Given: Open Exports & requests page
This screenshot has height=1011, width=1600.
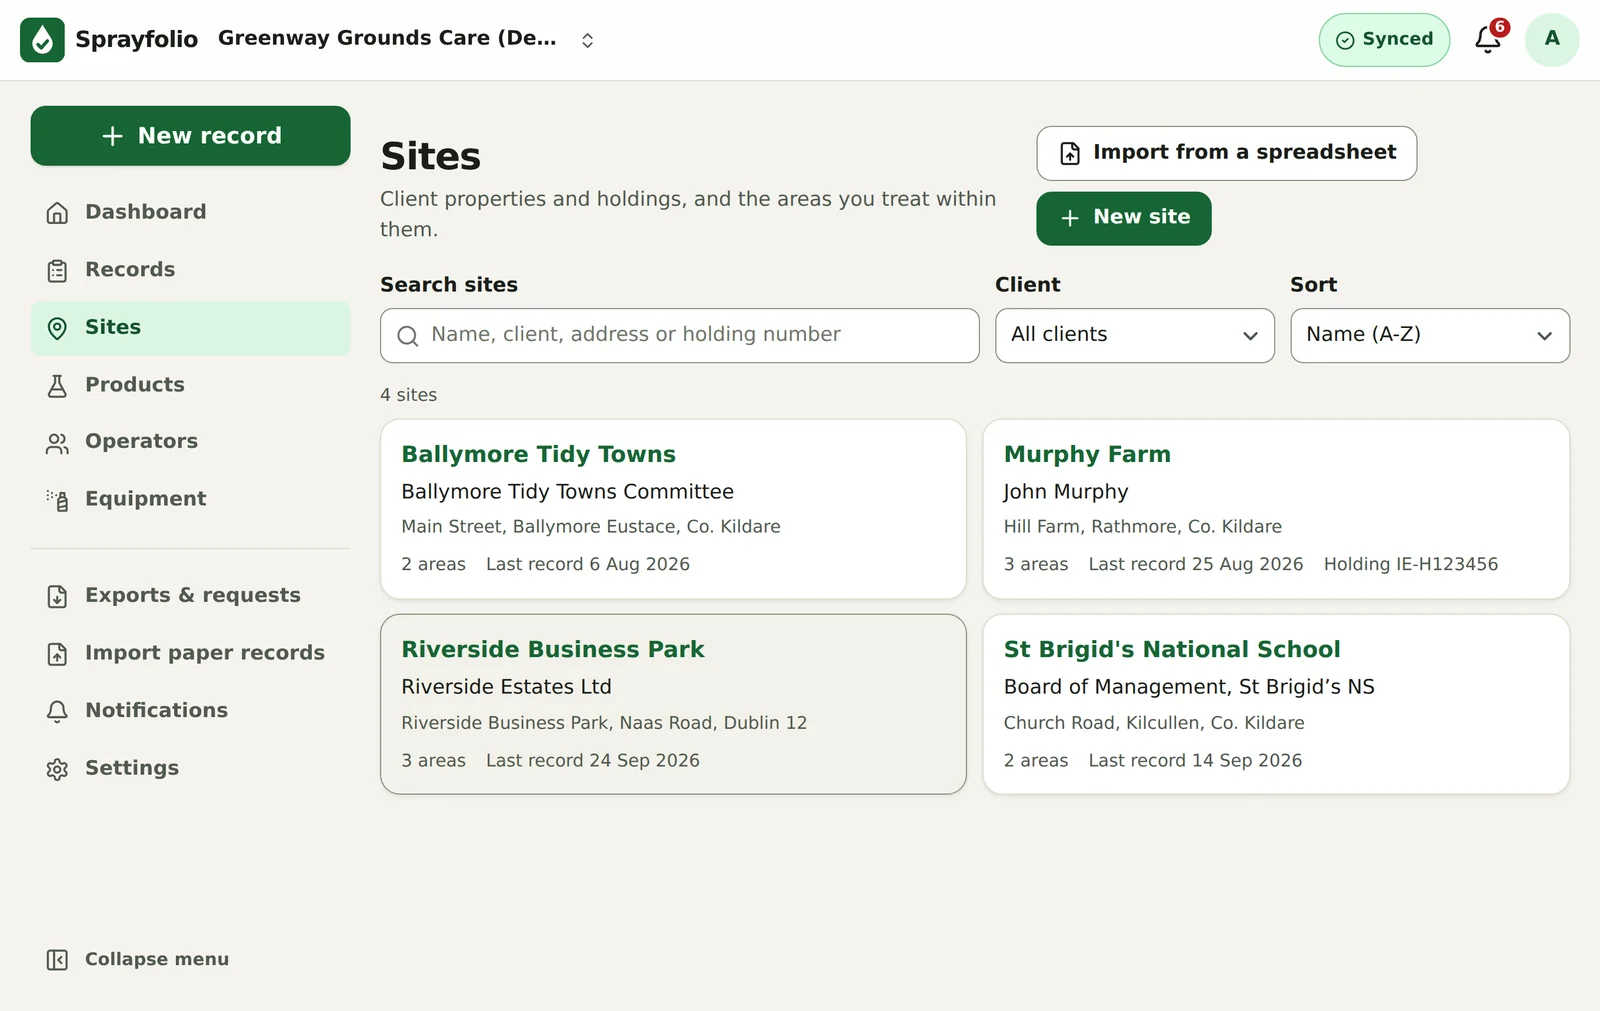Looking at the screenshot, I should coord(190,596).
